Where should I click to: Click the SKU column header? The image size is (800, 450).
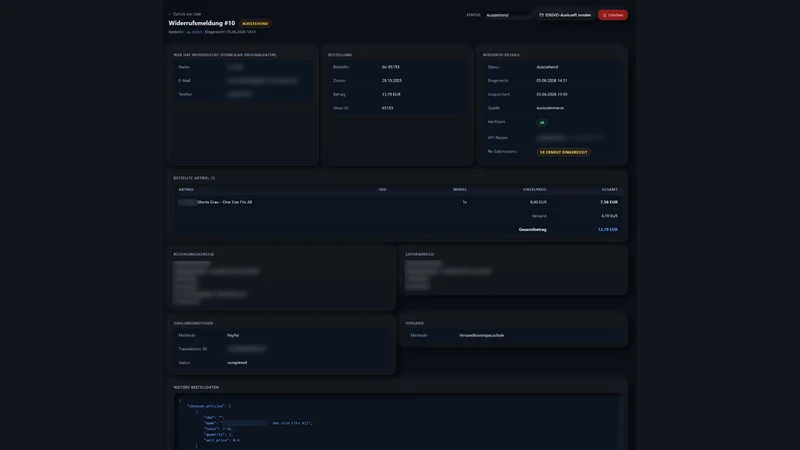pyautogui.click(x=382, y=189)
